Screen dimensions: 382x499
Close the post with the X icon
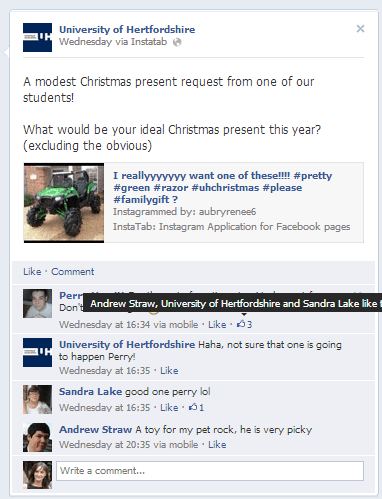tap(360, 29)
